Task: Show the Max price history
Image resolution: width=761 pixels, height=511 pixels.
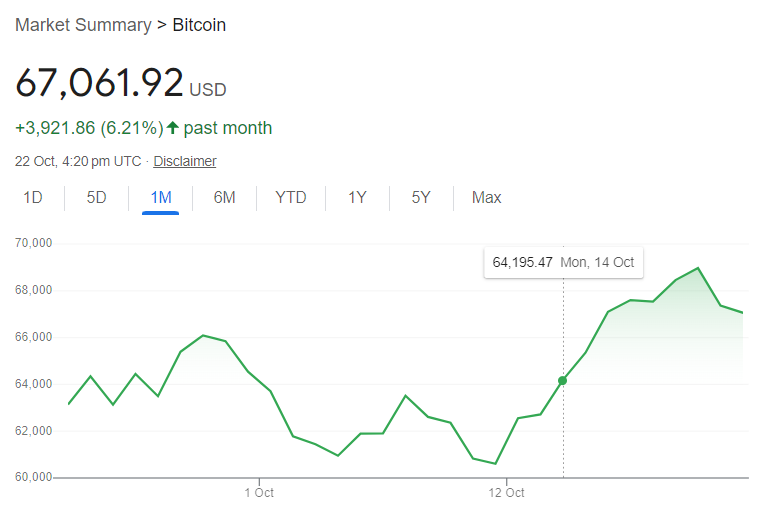Action: tap(486, 197)
